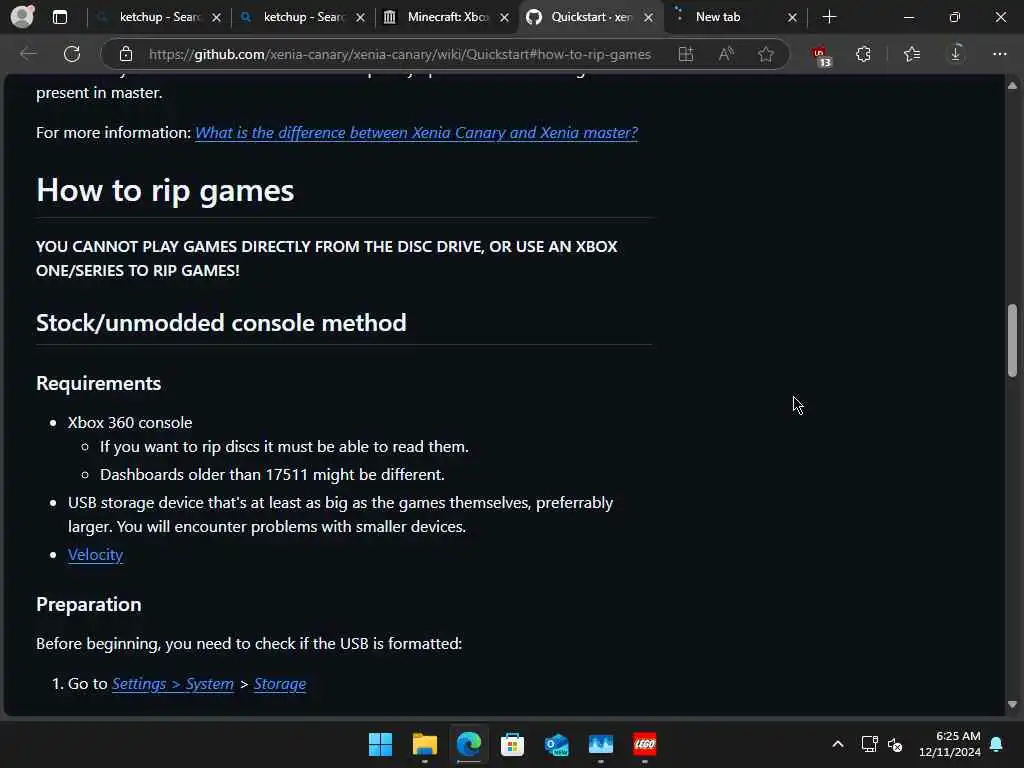Open the Xenia Canary versus master link

[x=416, y=133]
